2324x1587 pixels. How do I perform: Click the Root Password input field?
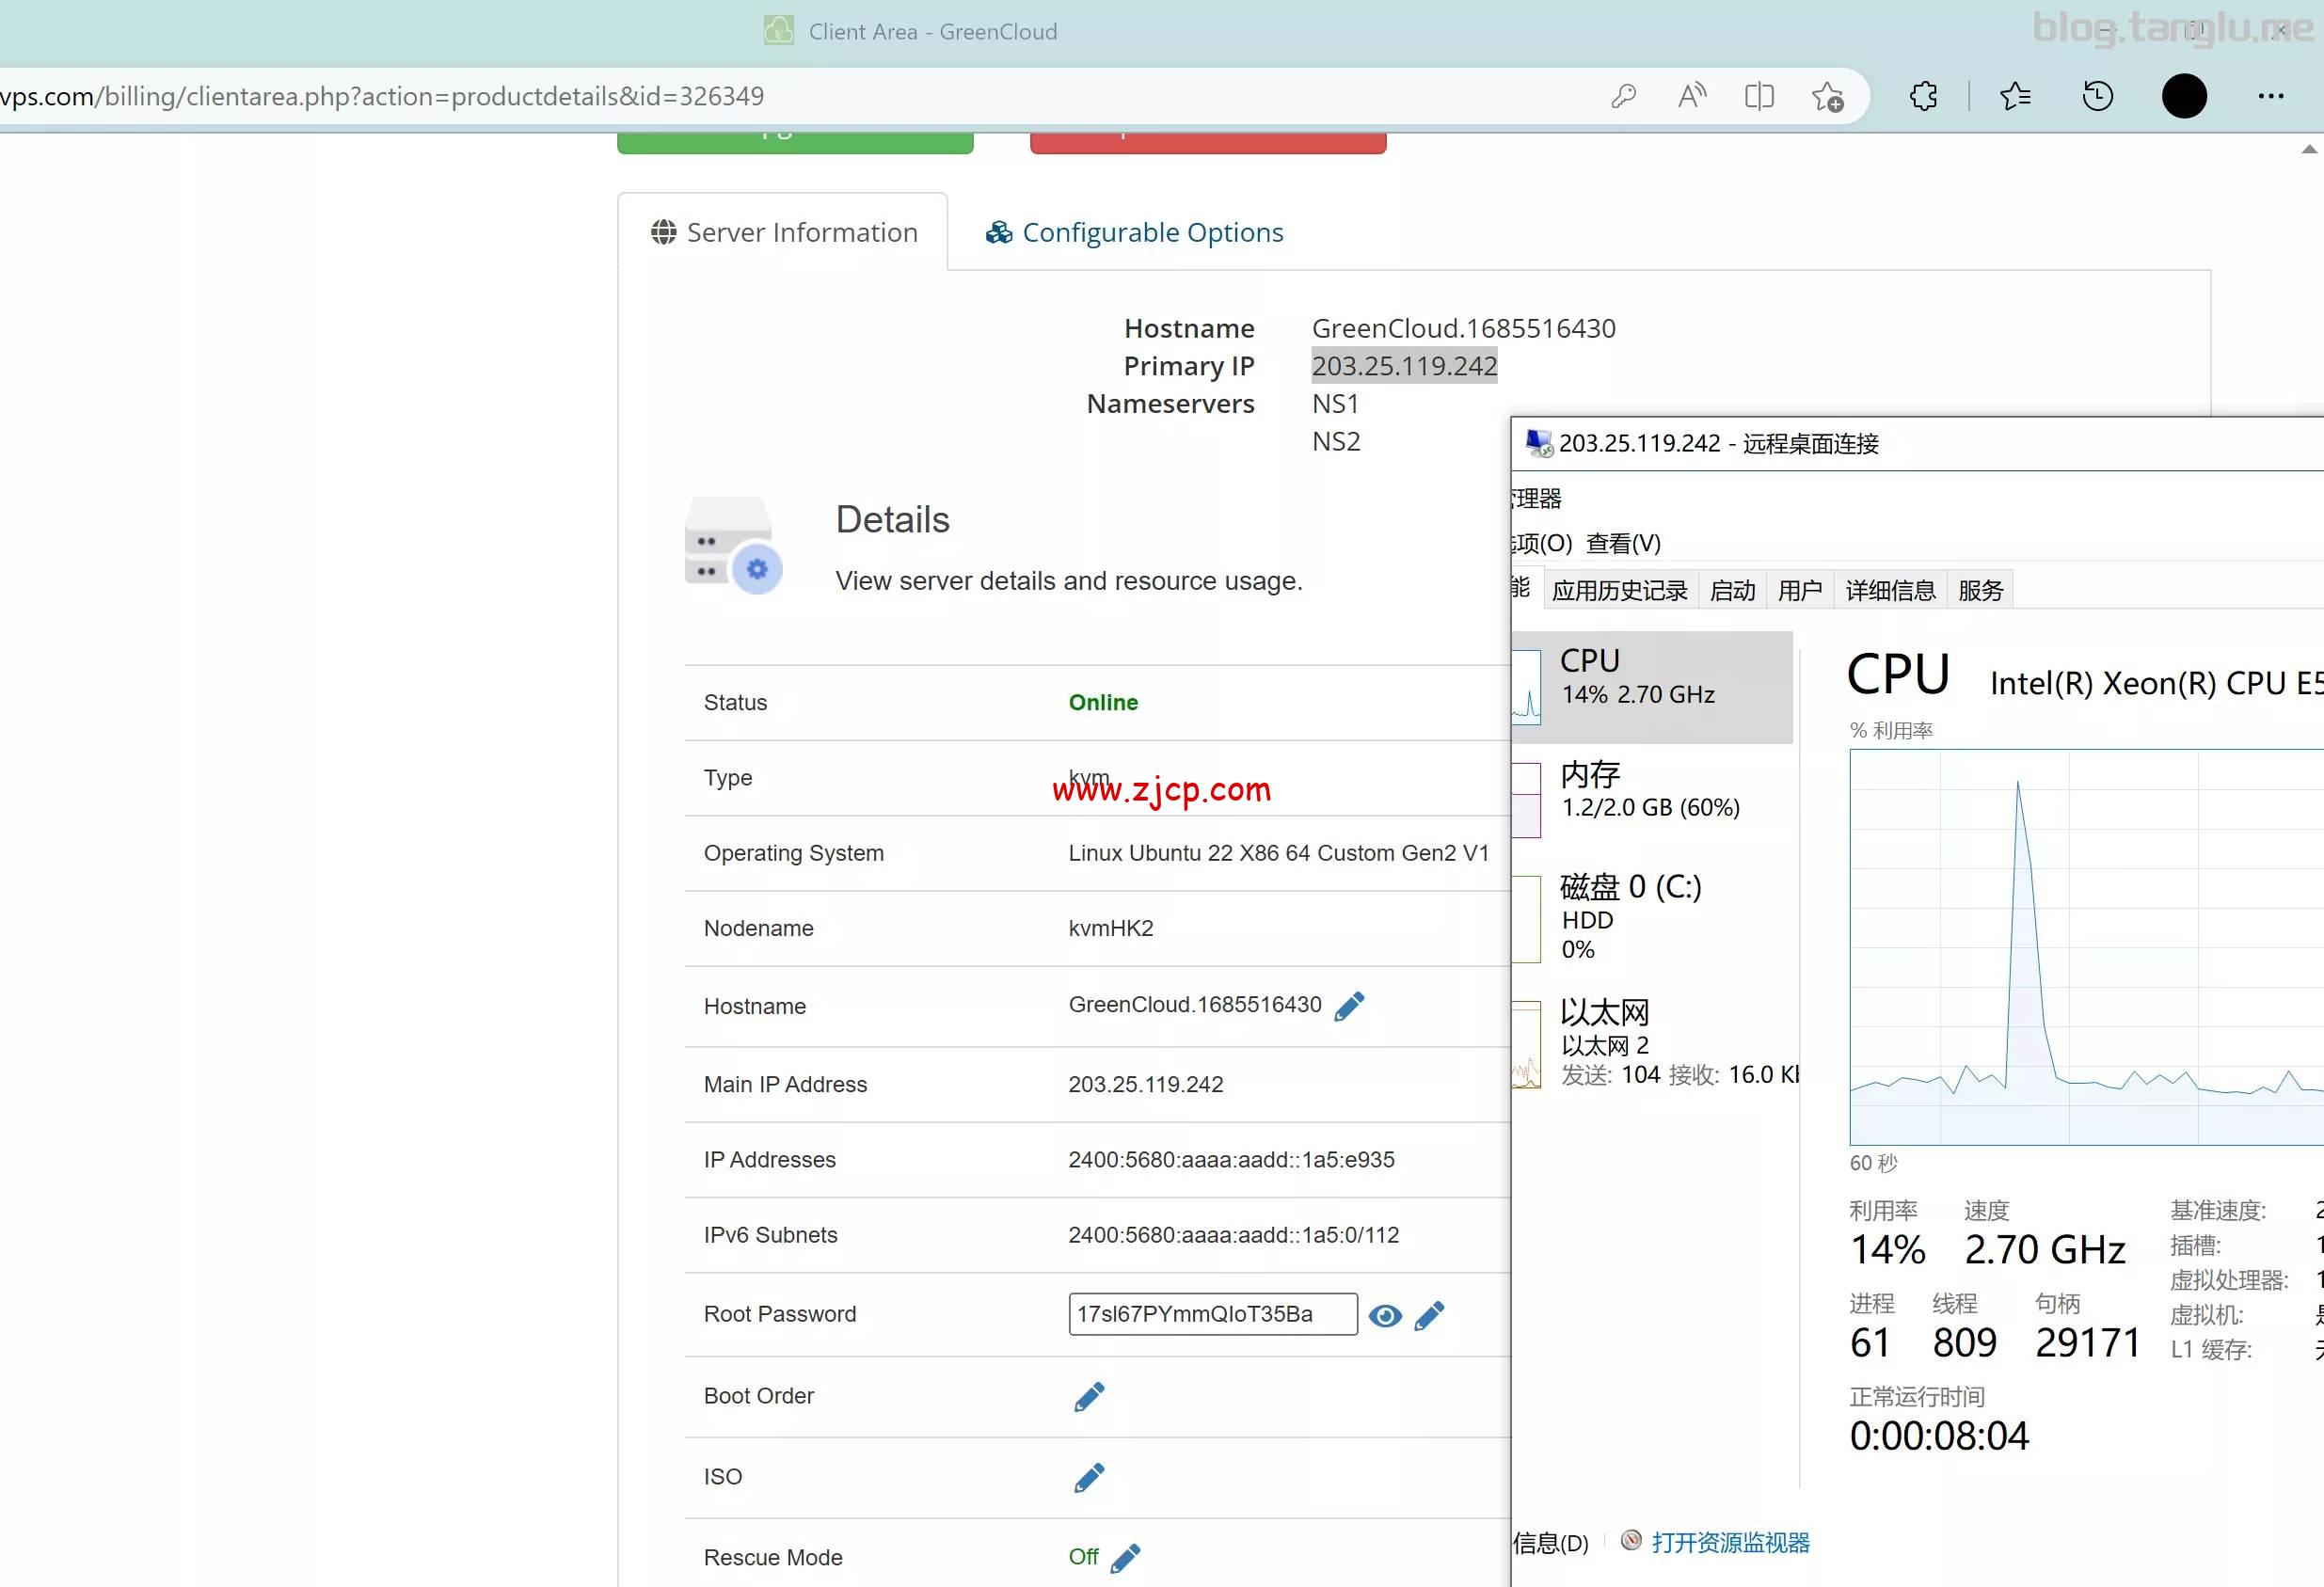[1211, 1314]
